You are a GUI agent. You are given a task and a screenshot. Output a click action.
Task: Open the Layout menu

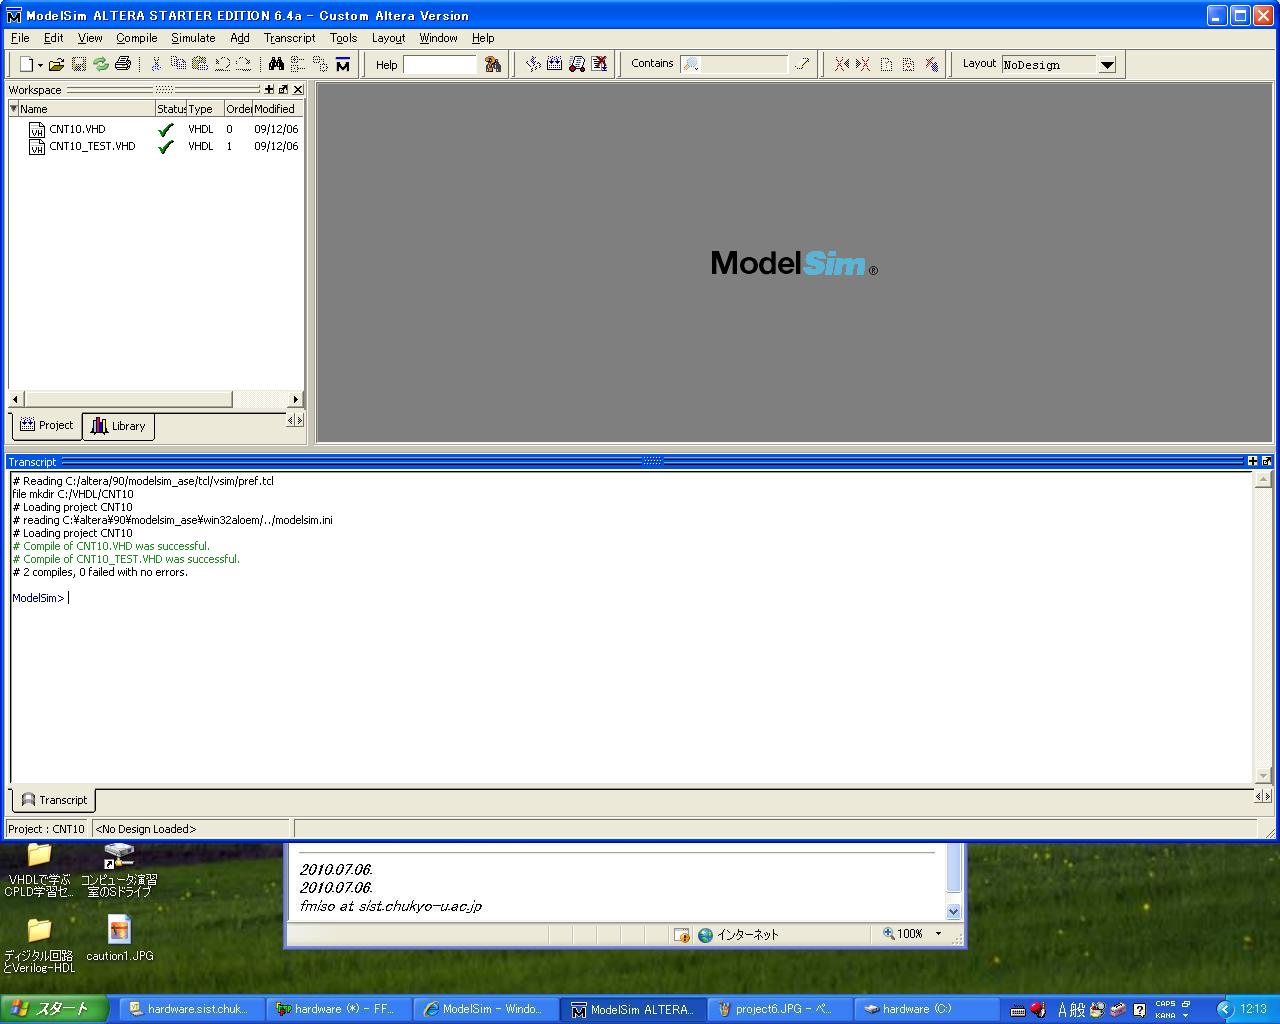[x=388, y=38]
